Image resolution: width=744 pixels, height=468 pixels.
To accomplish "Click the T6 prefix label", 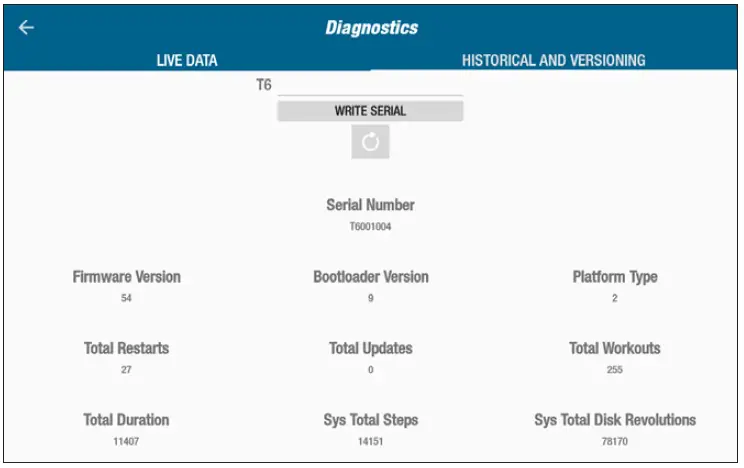I will coord(264,85).
